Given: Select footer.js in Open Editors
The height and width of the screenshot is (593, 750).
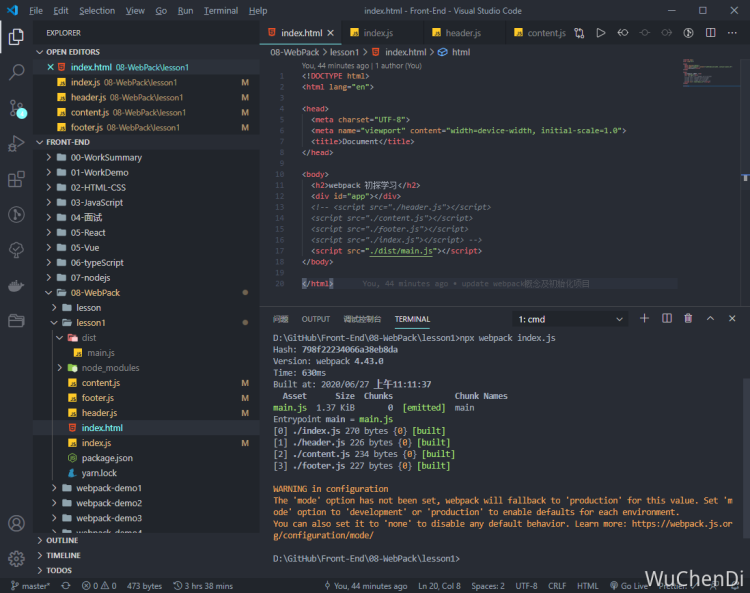Looking at the screenshot, I should tap(146, 127).
